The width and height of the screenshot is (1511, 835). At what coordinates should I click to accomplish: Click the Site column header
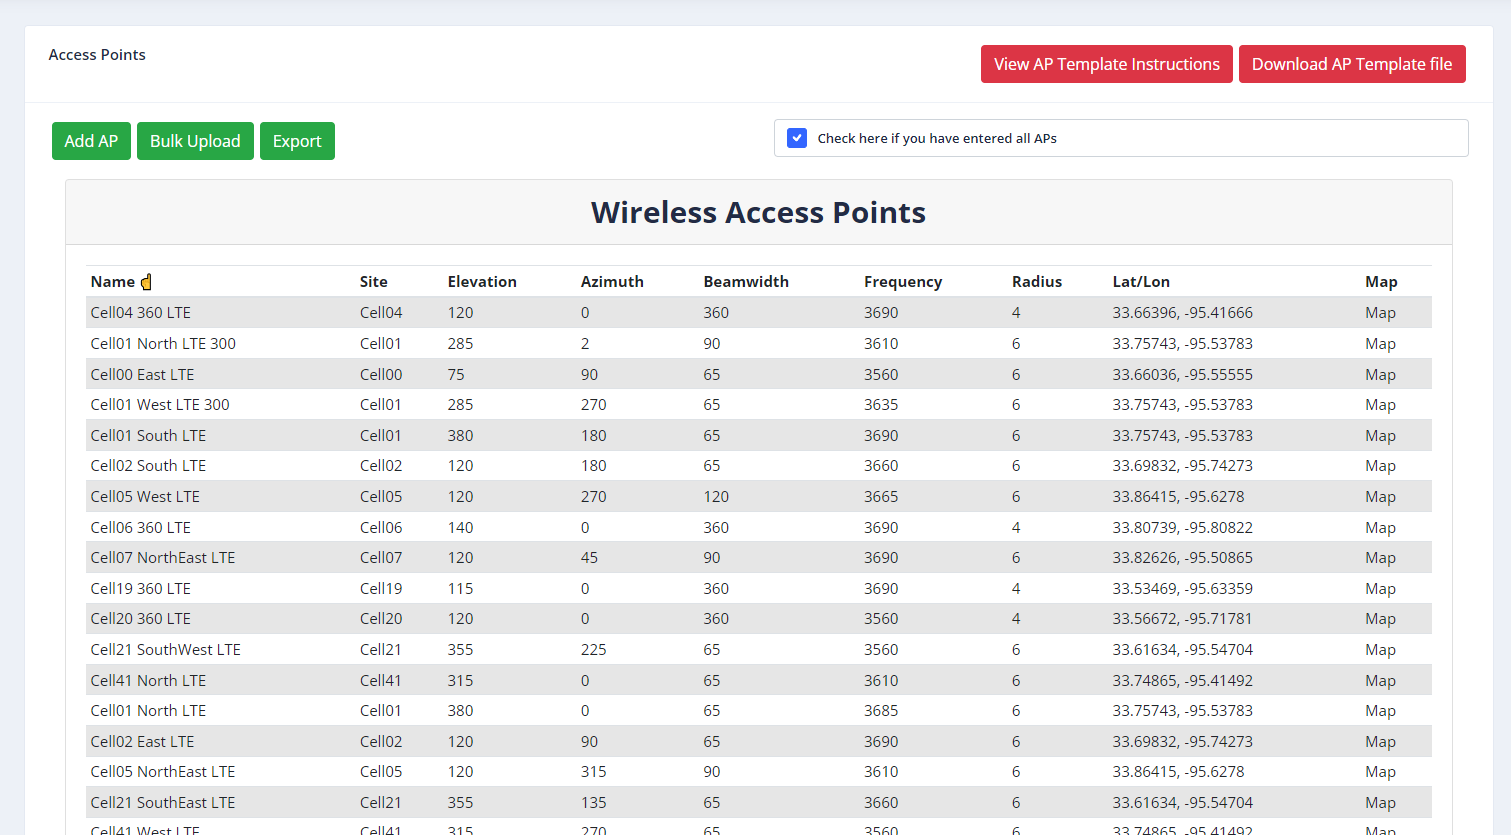pyautogui.click(x=374, y=282)
